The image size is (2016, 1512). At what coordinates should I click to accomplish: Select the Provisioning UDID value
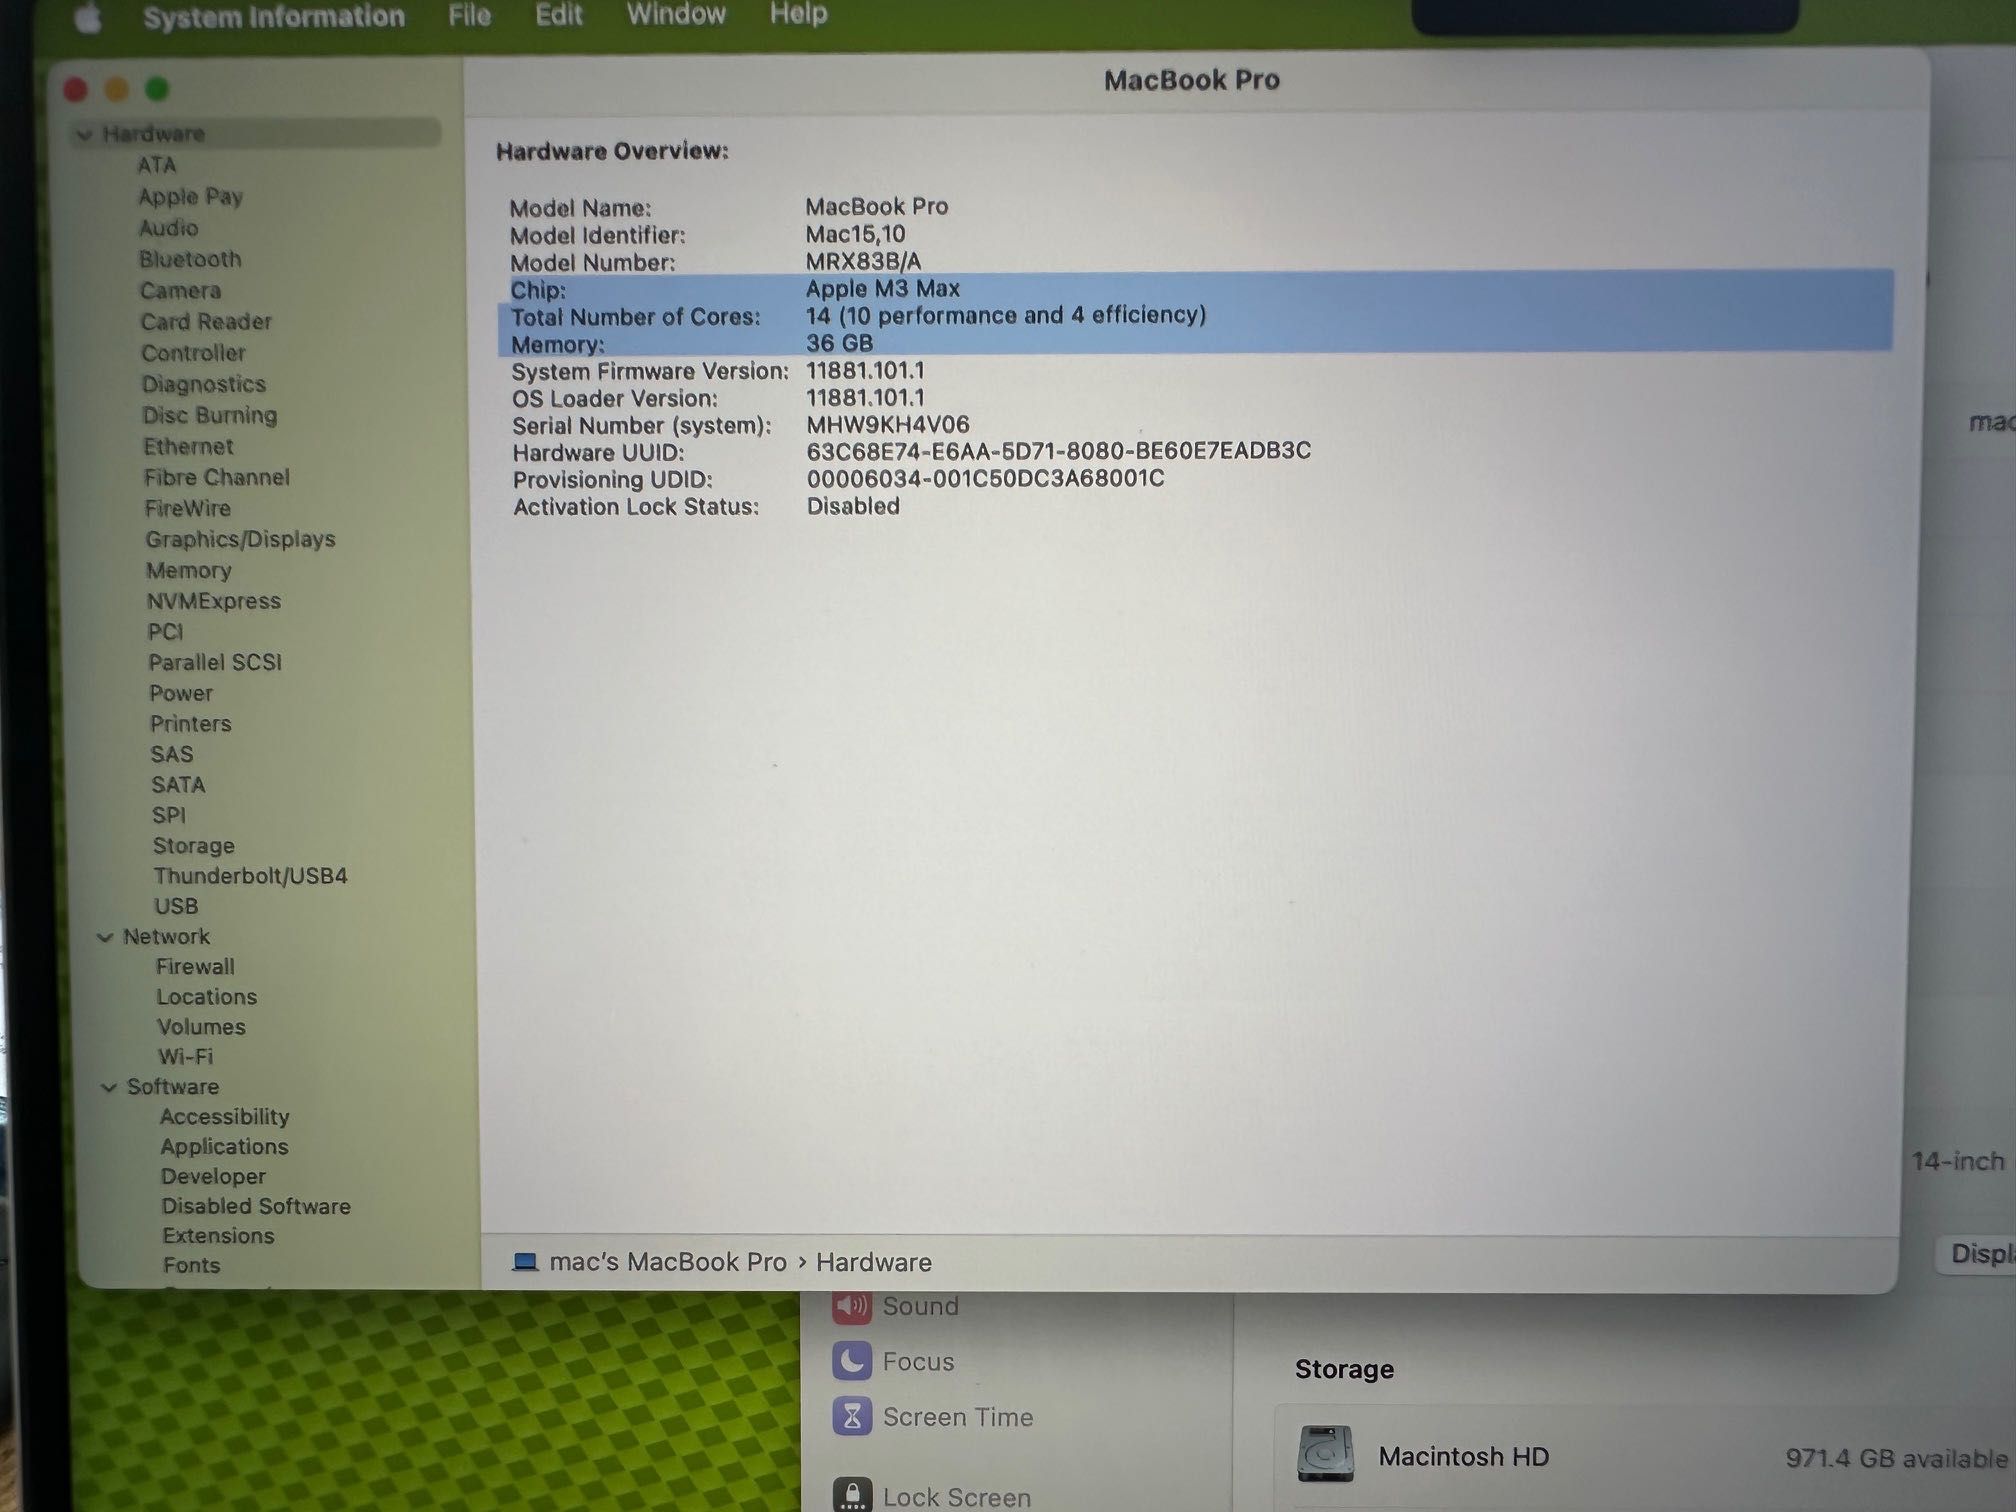[x=985, y=479]
